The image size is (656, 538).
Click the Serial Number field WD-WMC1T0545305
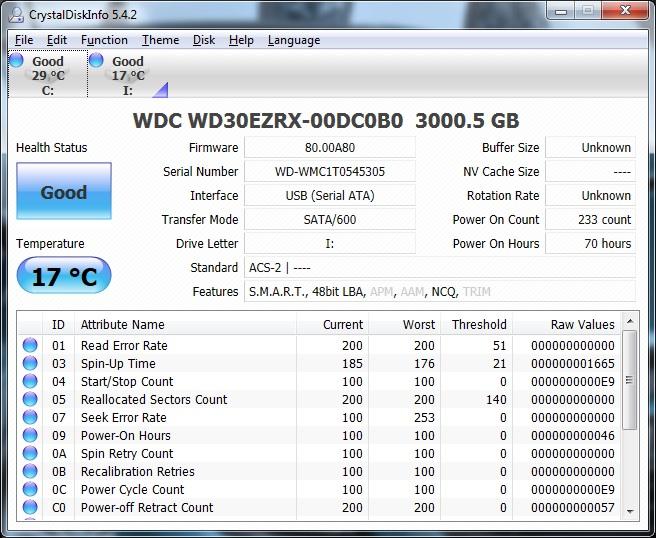click(330, 172)
